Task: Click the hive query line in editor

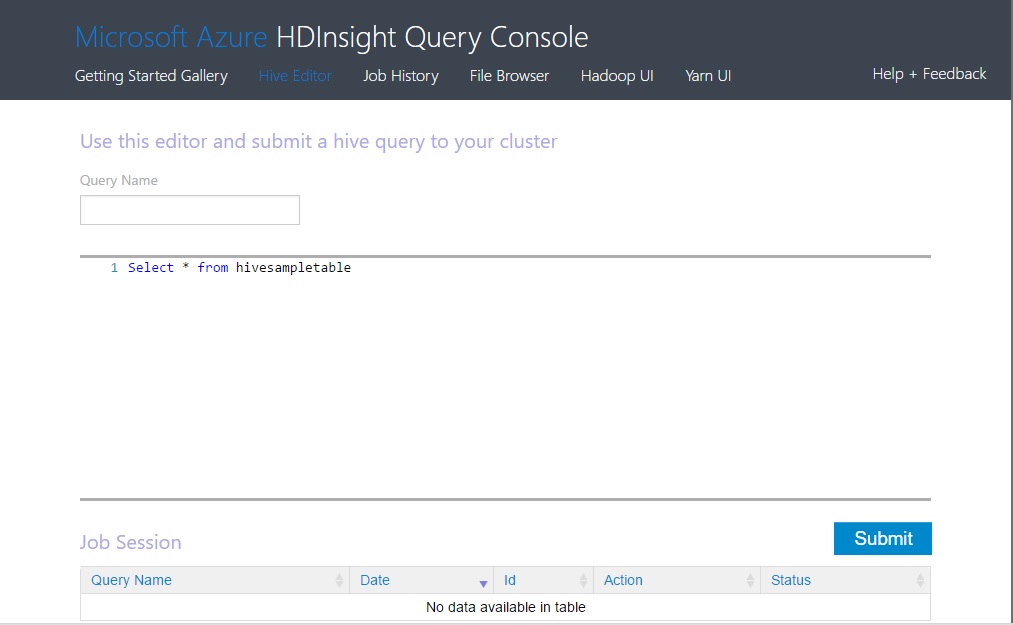Action: click(239, 268)
